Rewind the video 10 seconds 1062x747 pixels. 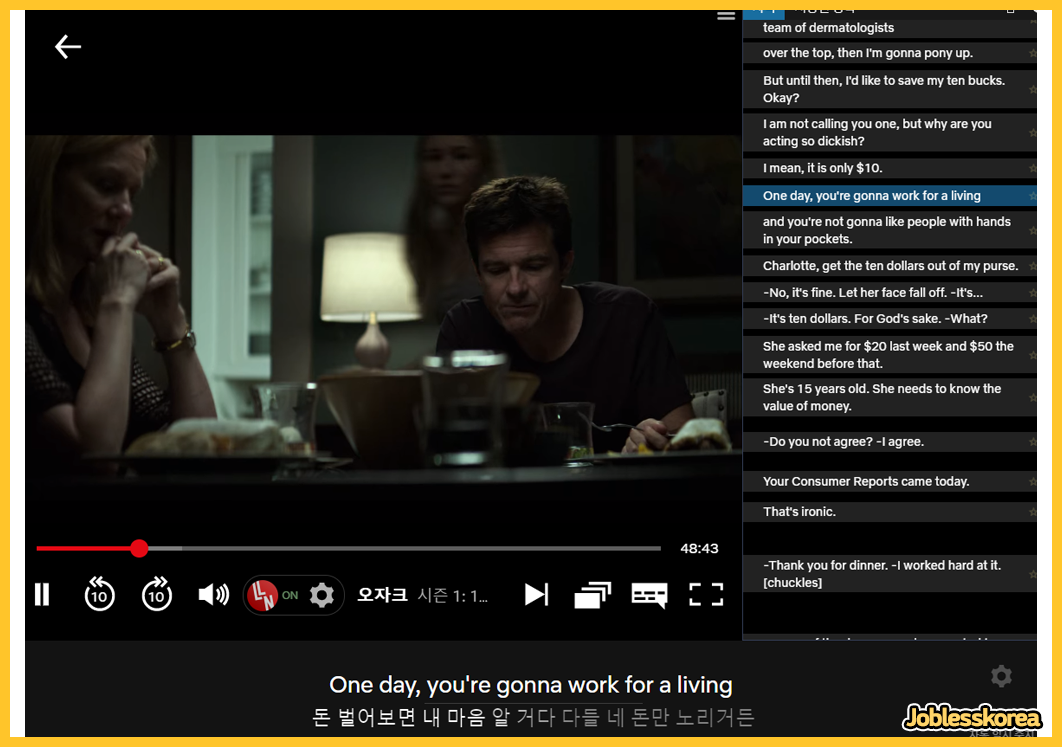100,595
